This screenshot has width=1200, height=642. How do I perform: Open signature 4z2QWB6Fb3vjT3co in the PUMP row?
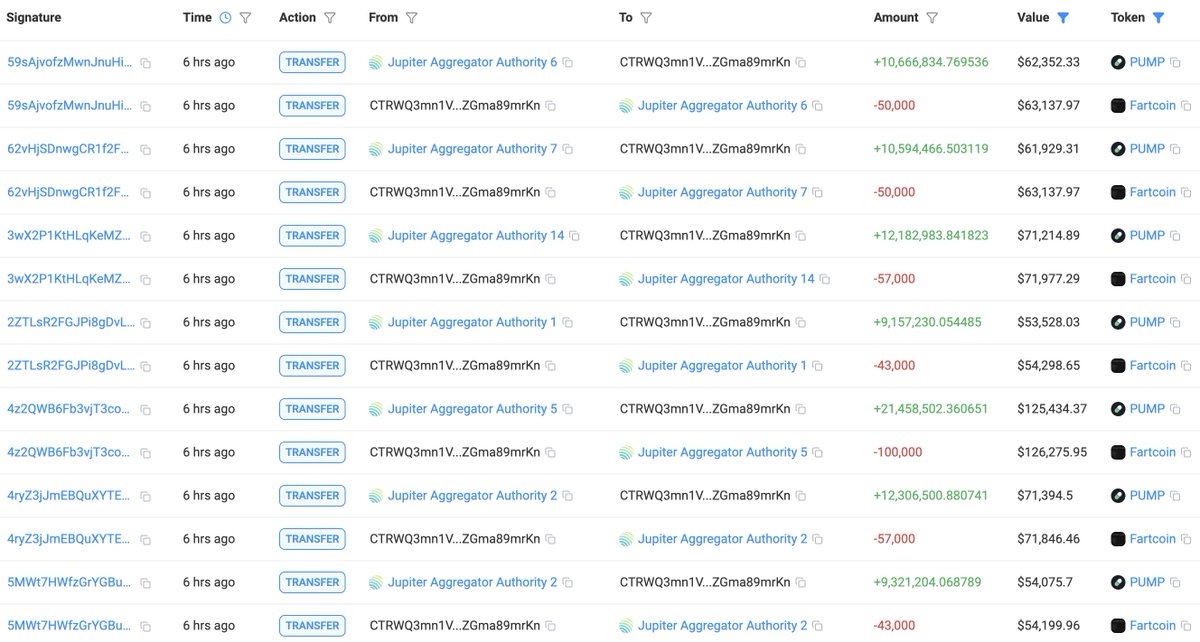coord(69,409)
